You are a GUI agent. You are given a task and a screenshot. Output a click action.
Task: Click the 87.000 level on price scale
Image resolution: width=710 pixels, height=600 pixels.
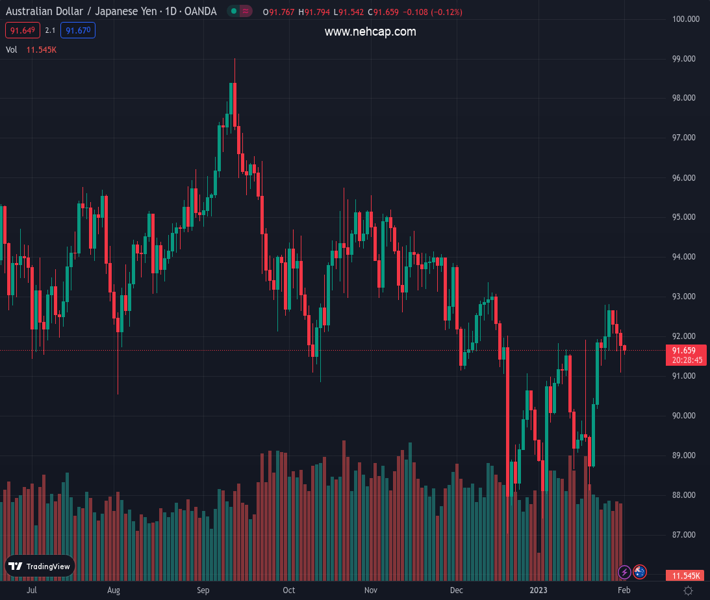tap(684, 535)
